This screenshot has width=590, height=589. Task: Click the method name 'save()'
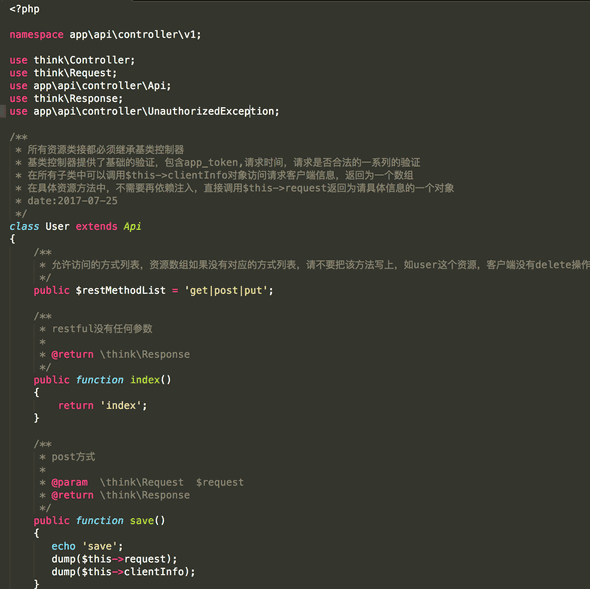point(148,521)
